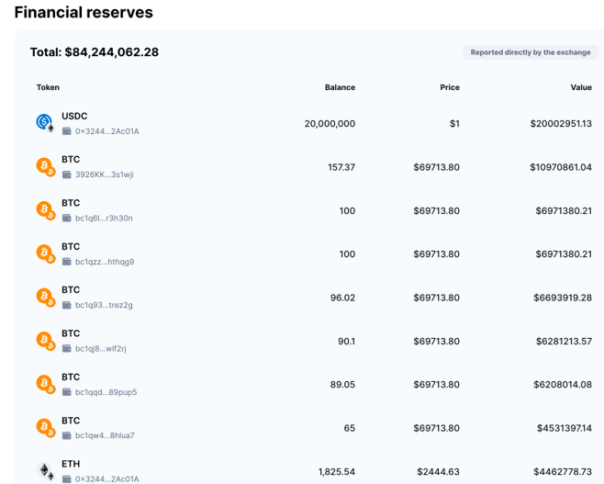This screenshot has height=484, width=604.
Task: Click the USDC balance 20,000,000
Action: pos(330,124)
